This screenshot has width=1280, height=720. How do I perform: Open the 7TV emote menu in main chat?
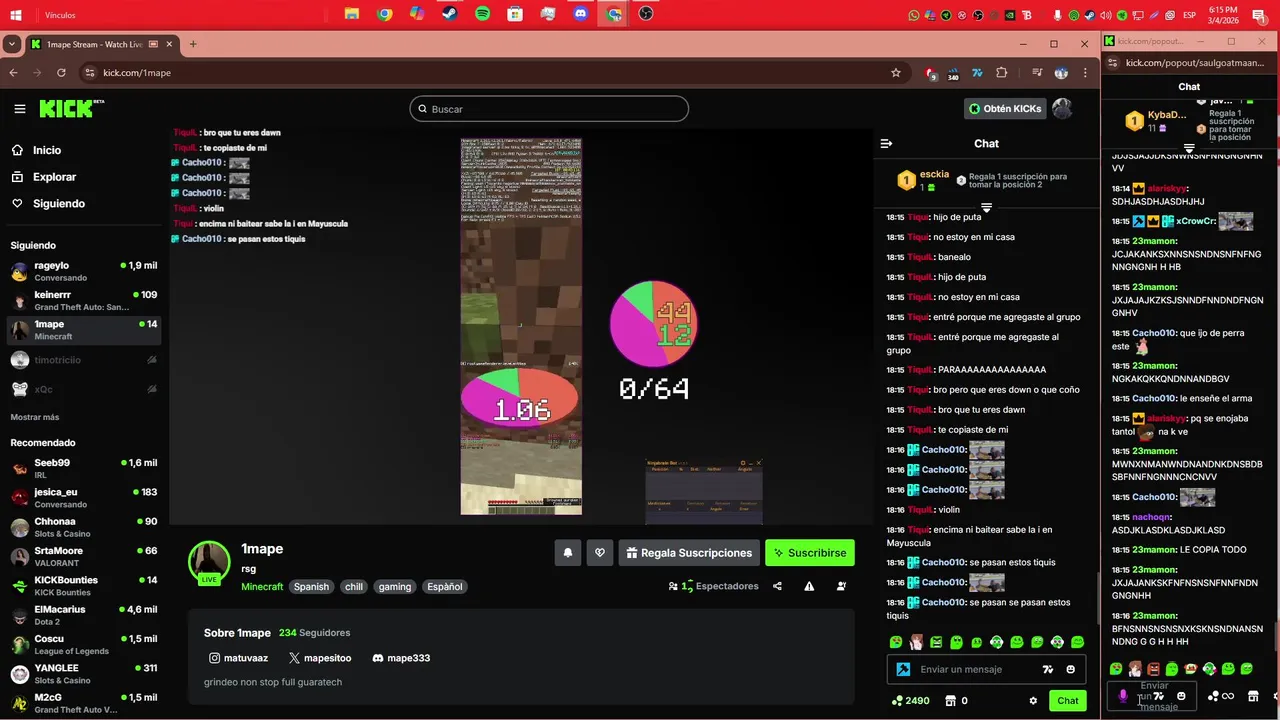pyautogui.click(x=1047, y=669)
